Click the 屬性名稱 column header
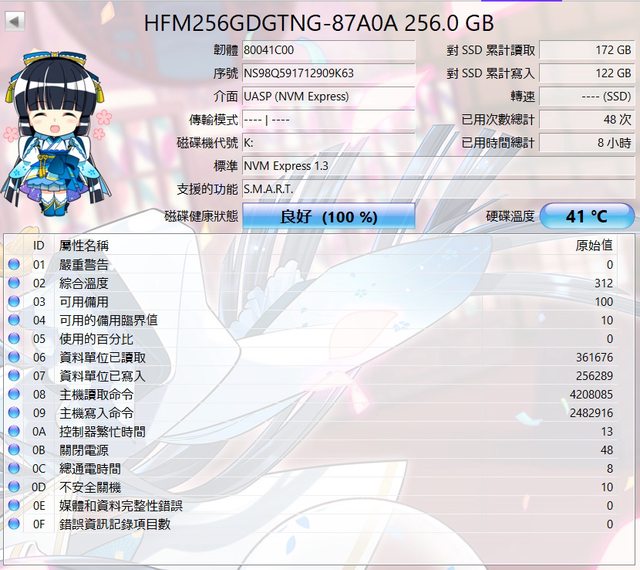Viewport: 640px width, 570px height. (x=84, y=245)
